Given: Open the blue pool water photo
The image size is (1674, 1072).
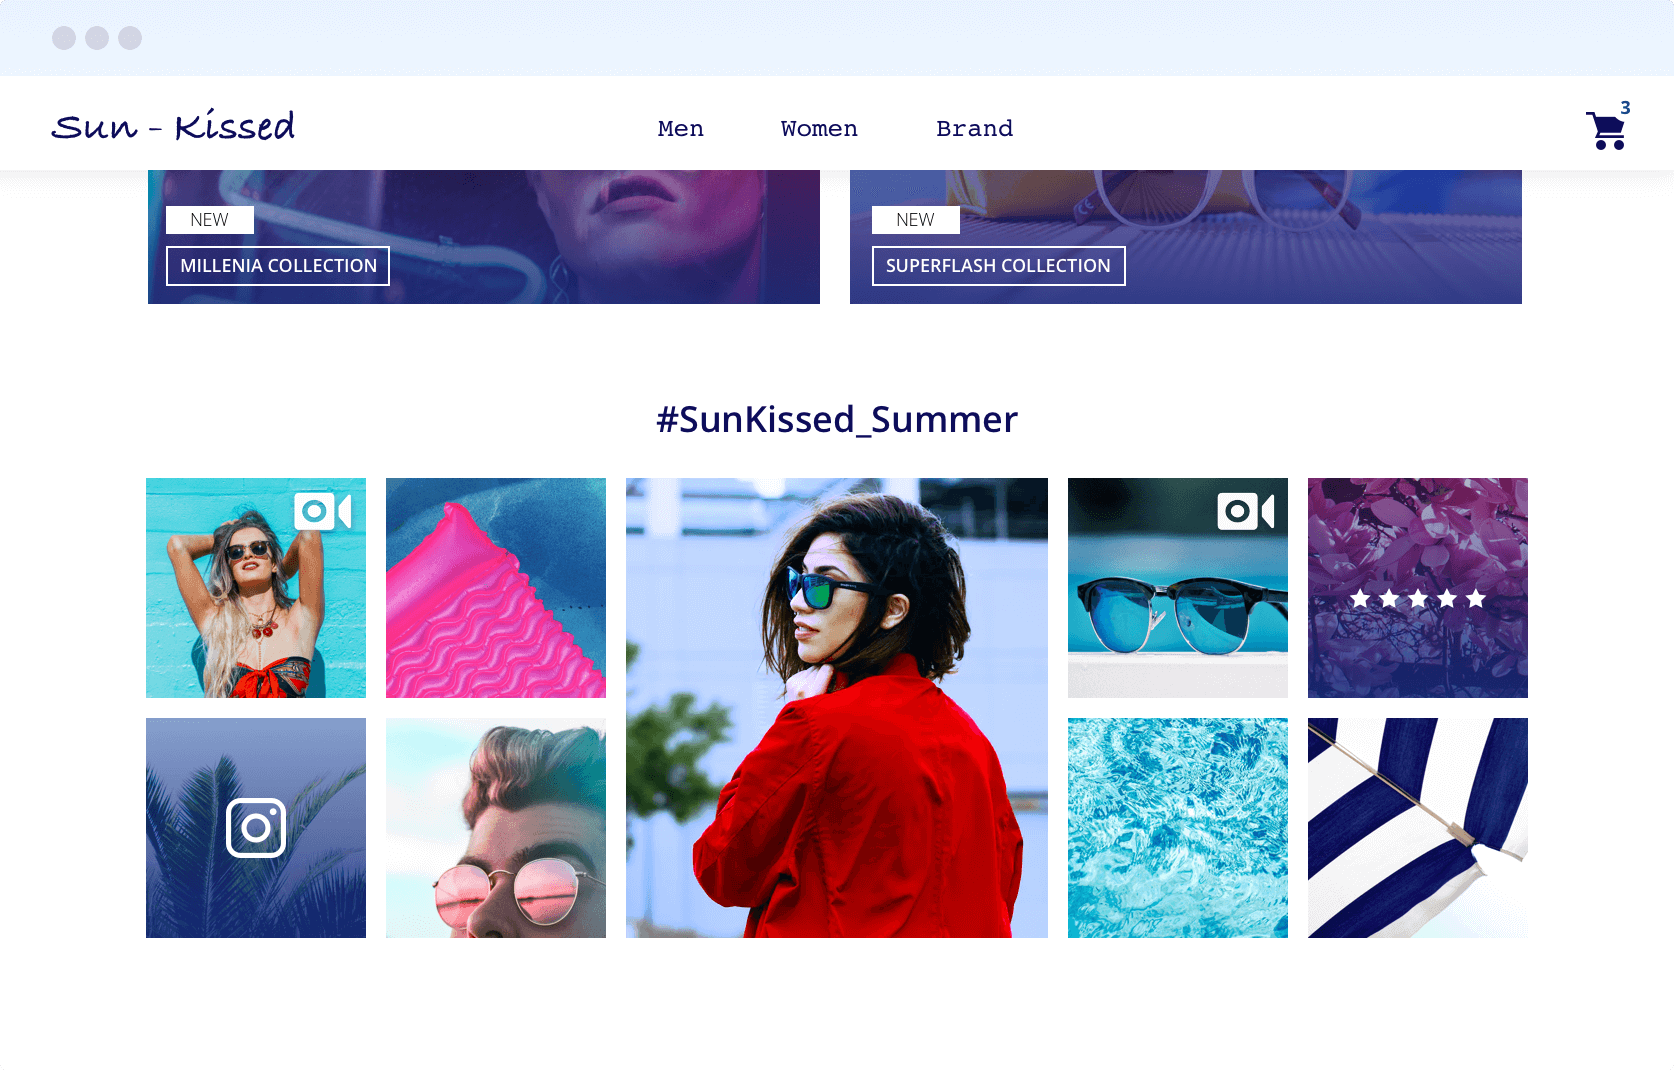Looking at the screenshot, I should point(1178,828).
